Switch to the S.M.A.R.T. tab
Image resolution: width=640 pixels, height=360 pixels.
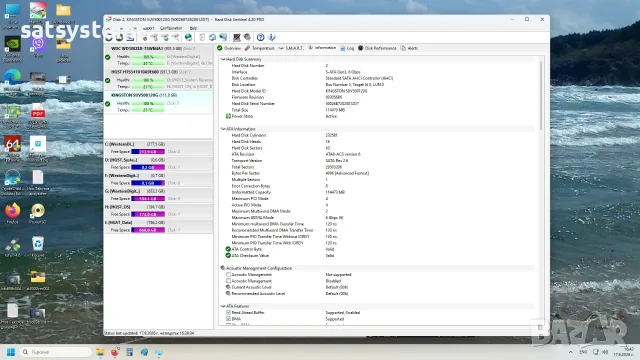tap(291, 48)
